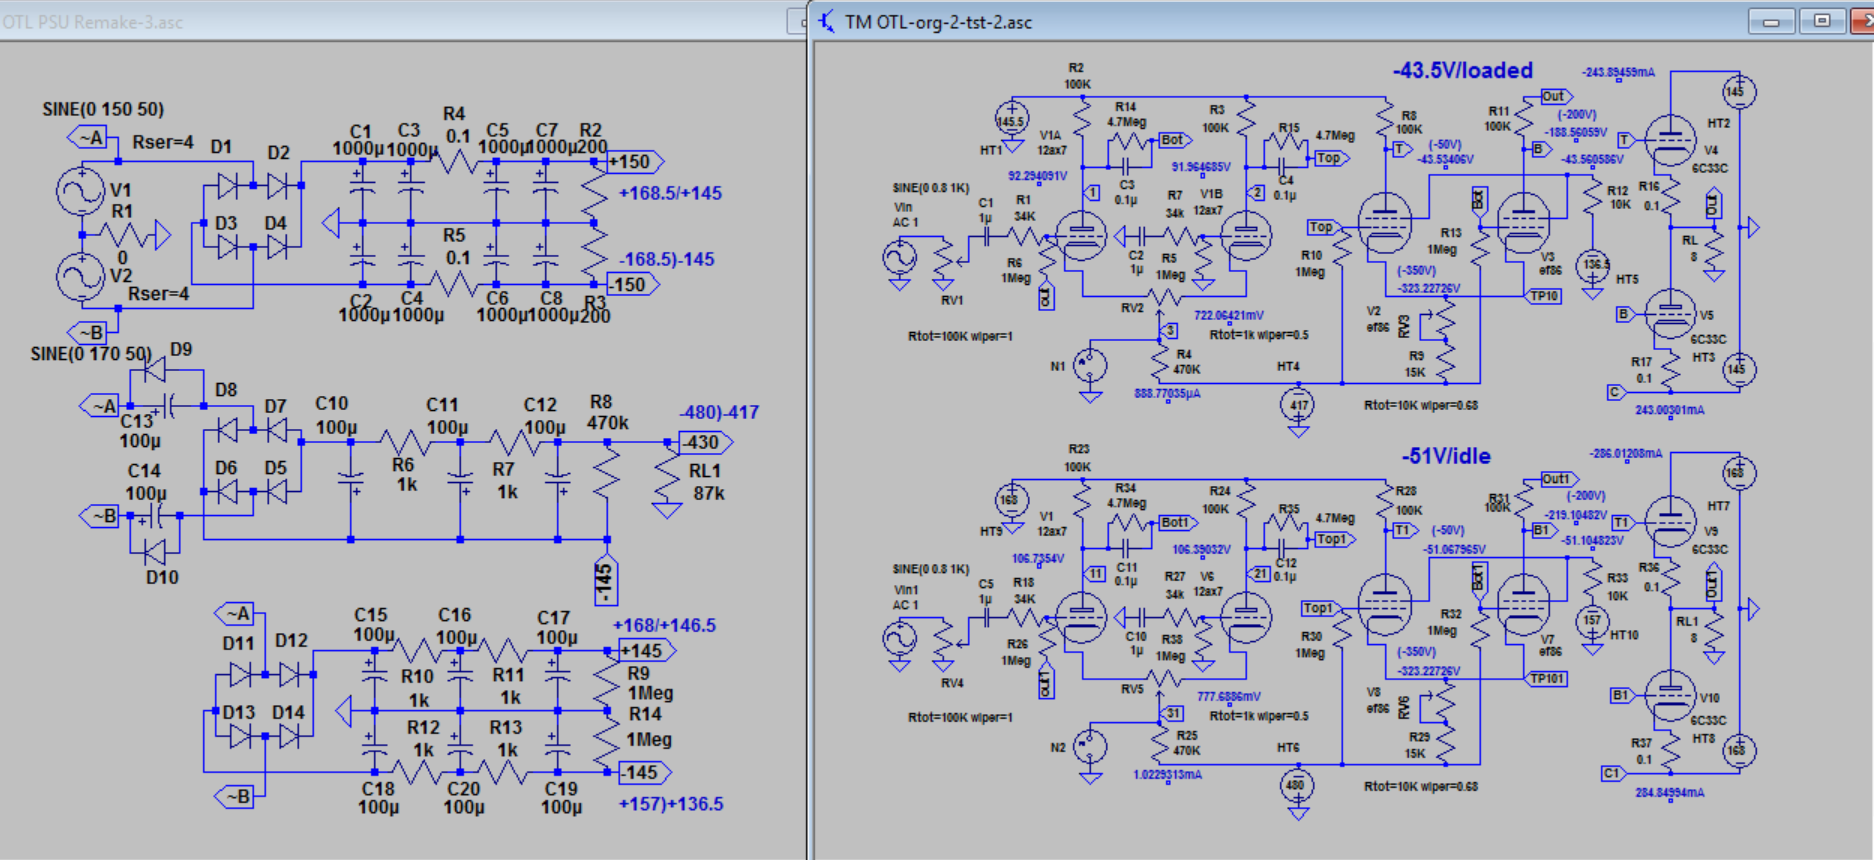Click the -43.5V/loaded heading text
Image resolution: width=1874 pixels, height=860 pixels.
pos(1462,71)
